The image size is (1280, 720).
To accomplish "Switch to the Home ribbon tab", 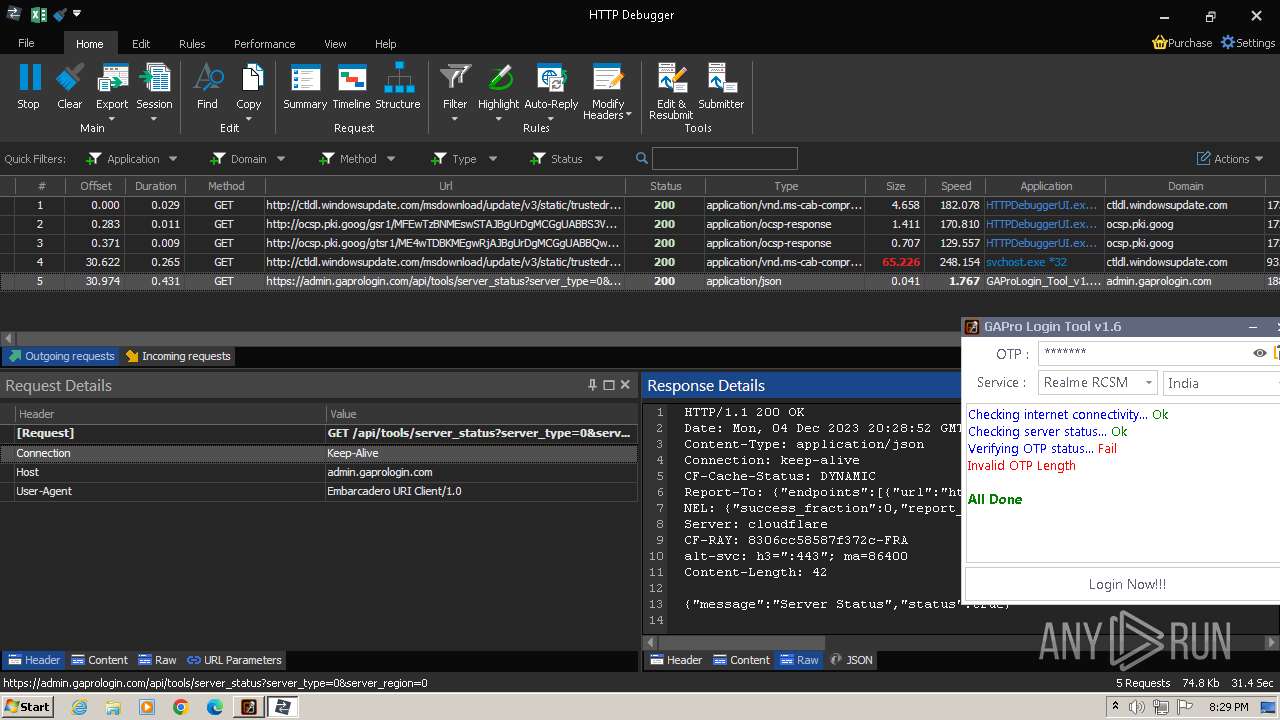I will point(90,44).
